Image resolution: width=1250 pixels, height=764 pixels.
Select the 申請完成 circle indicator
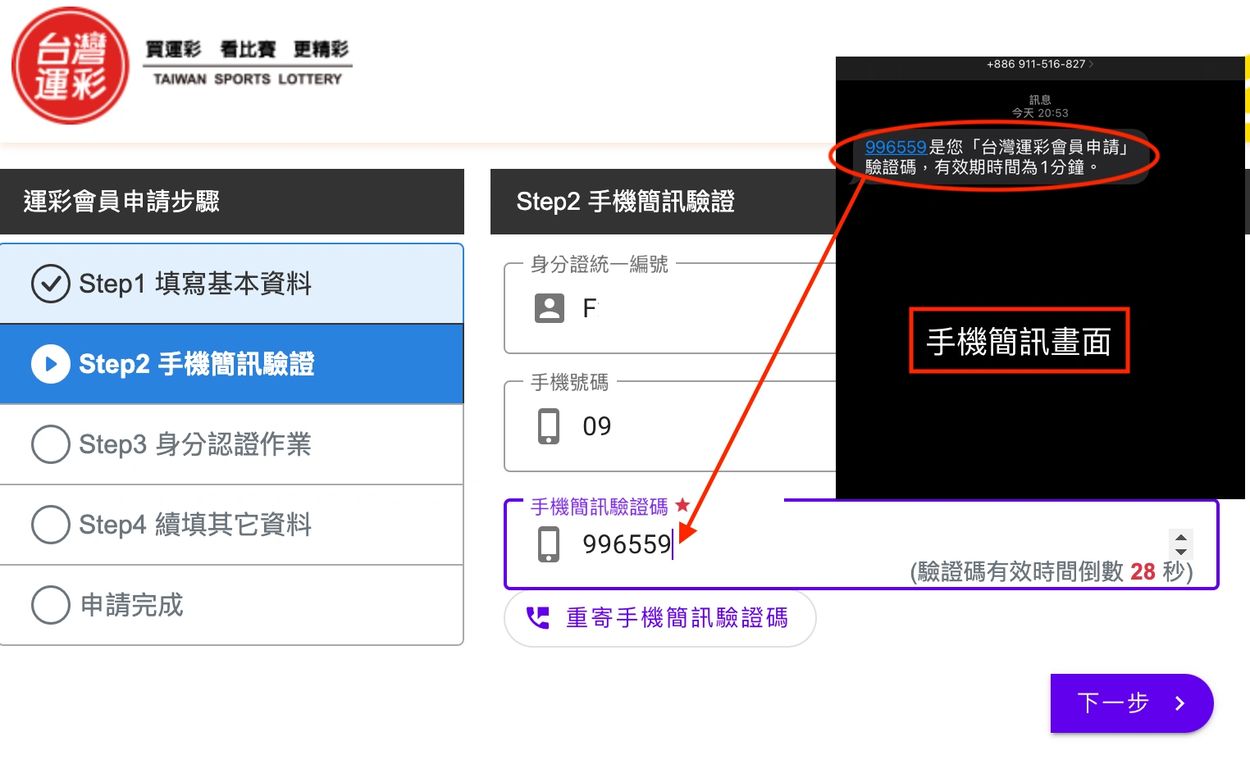point(50,605)
